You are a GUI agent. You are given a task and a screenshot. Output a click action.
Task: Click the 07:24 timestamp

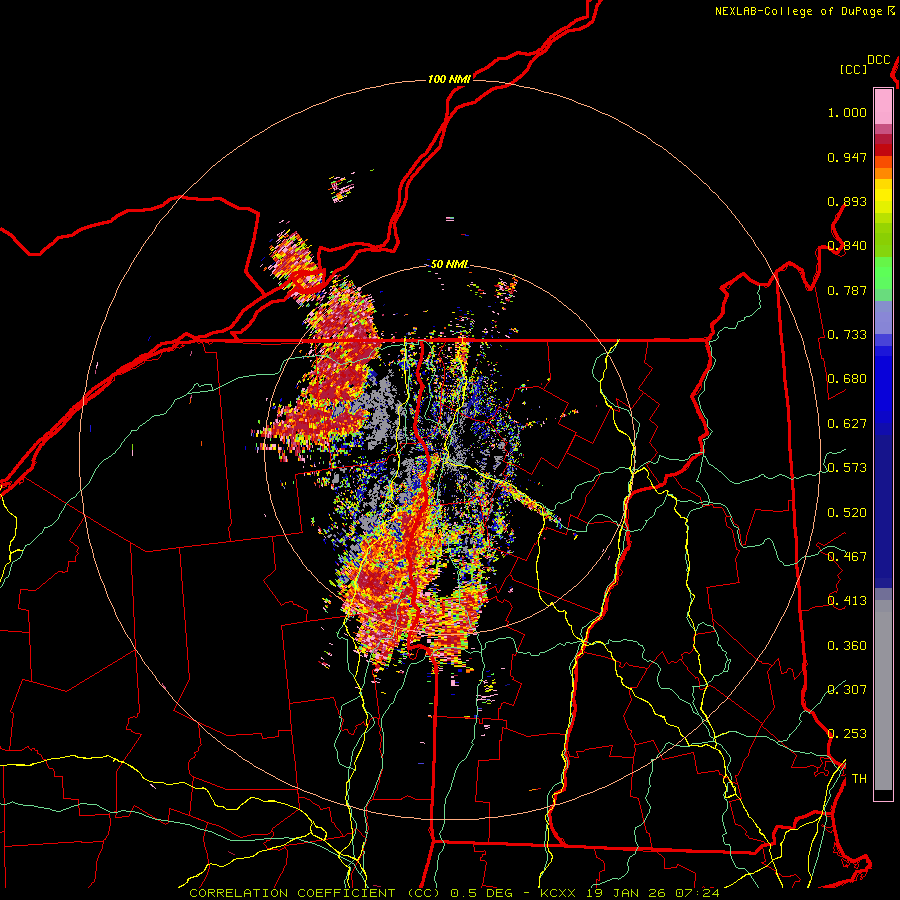[698, 893]
